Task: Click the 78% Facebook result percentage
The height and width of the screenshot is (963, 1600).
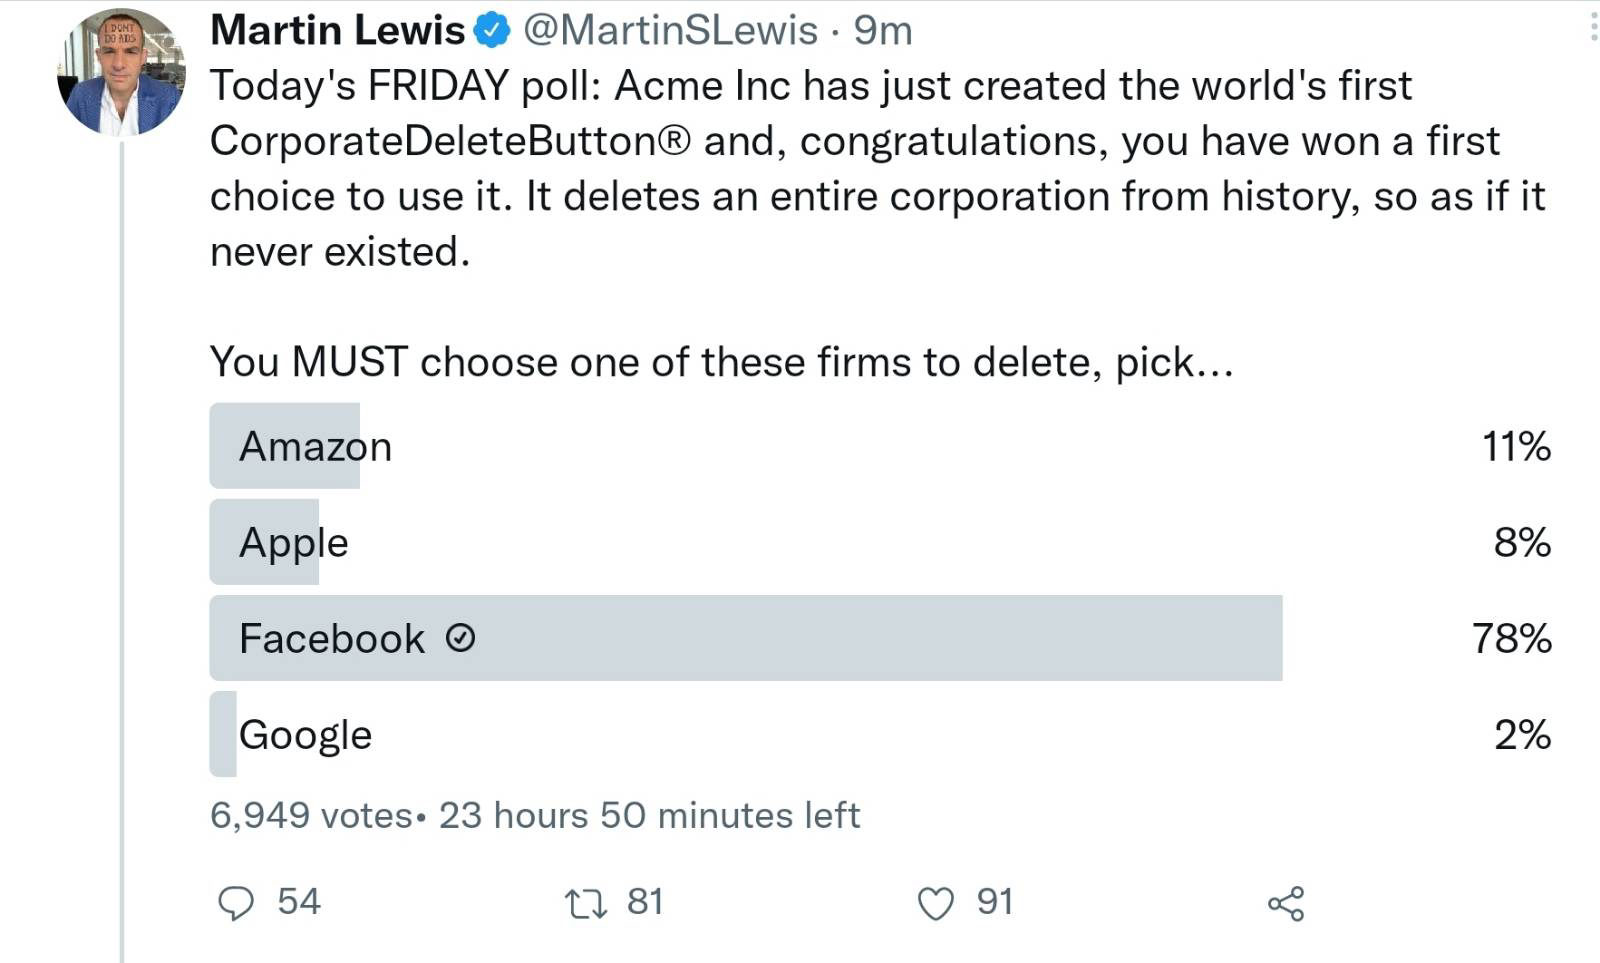Action: coord(1511,638)
